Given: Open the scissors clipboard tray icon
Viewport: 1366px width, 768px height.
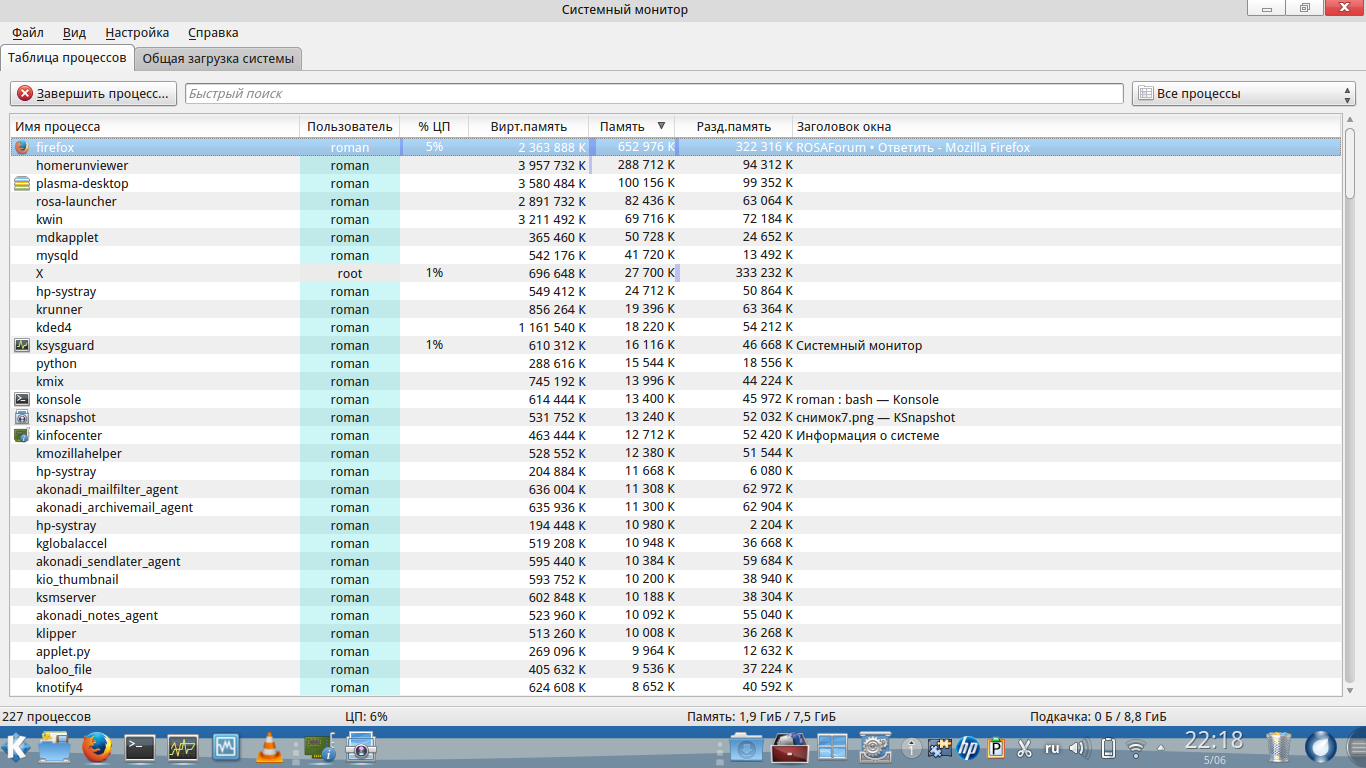Looking at the screenshot, I should 1024,748.
